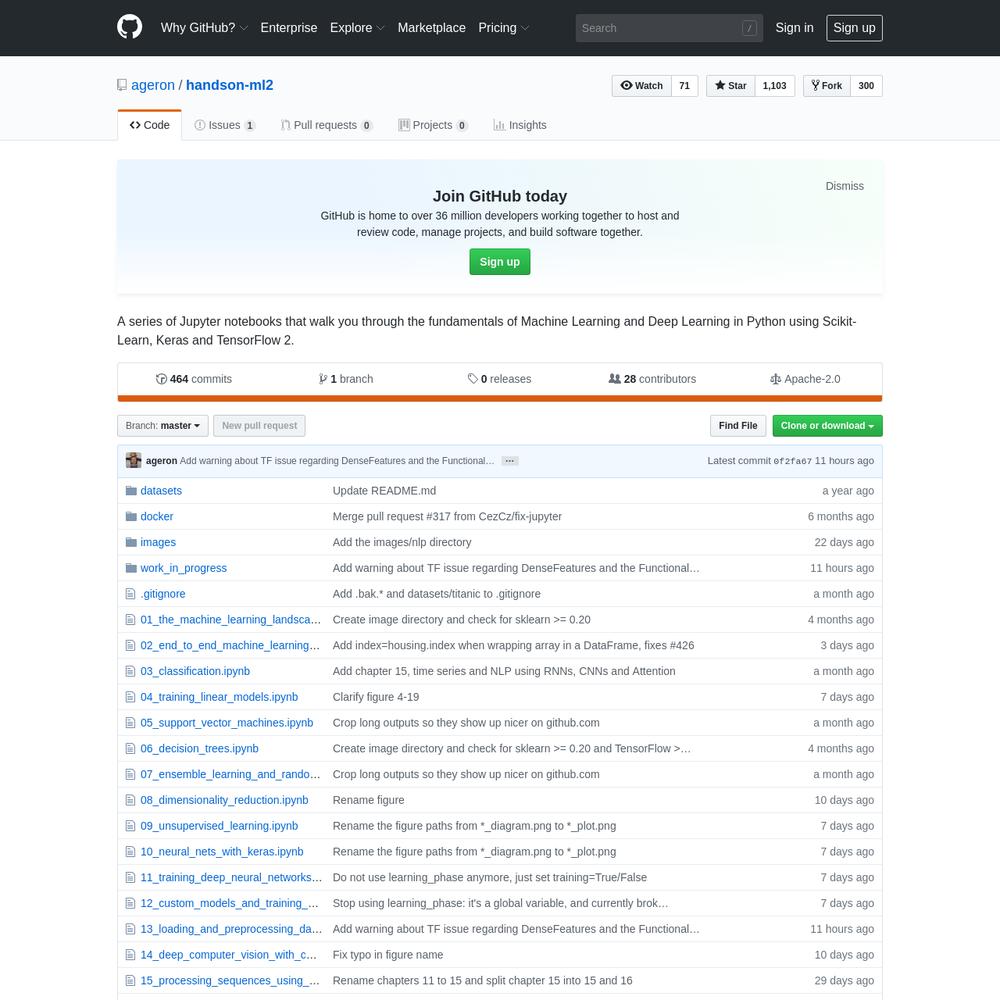Click the file icon next to .gitignore

[x=130, y=594]
